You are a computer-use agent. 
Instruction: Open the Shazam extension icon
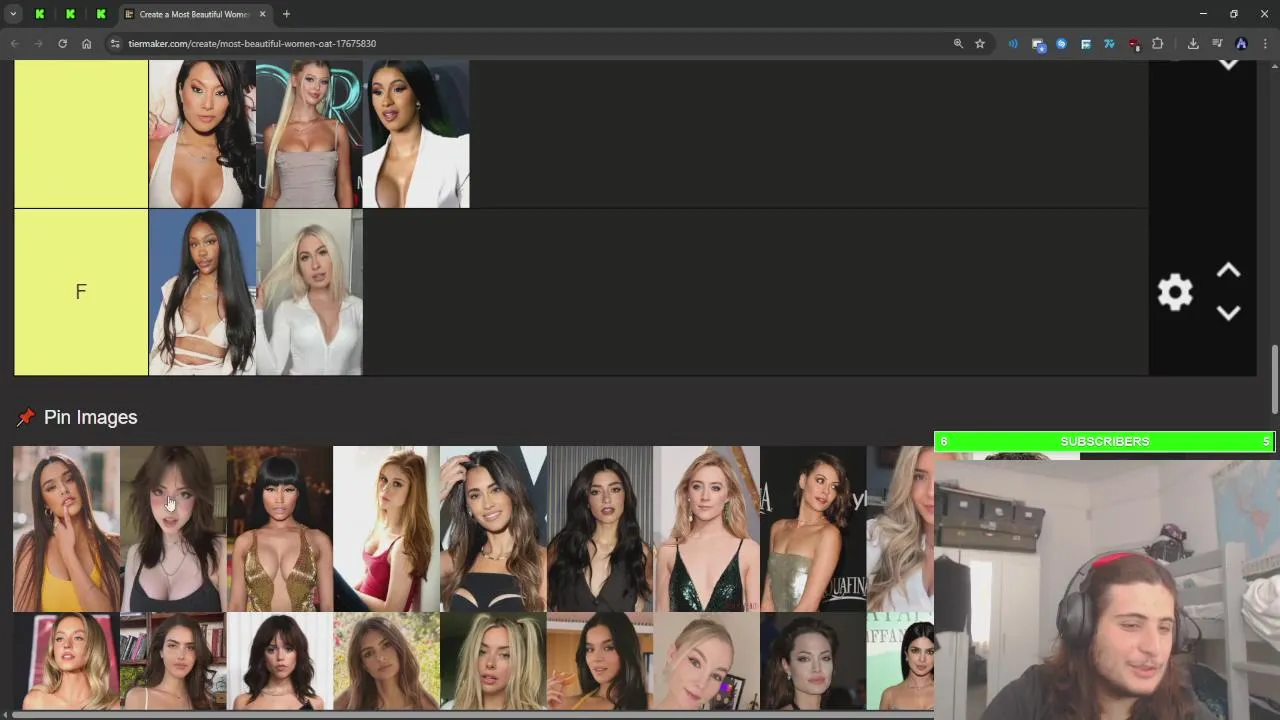pyautogui.click(x=1061, y=44)
